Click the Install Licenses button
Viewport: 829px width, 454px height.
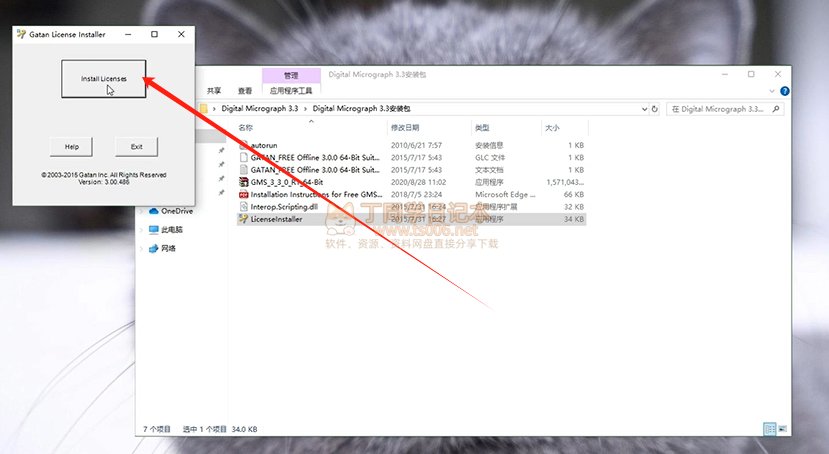[104, 79]
